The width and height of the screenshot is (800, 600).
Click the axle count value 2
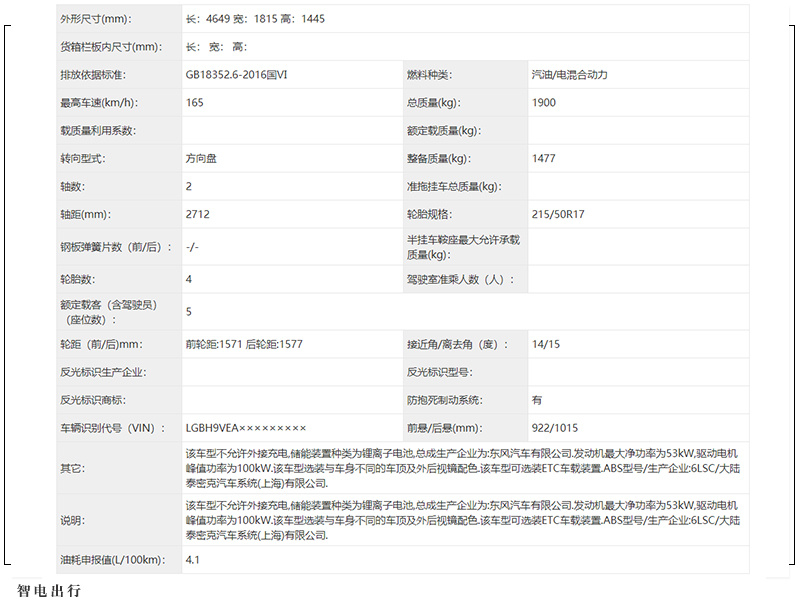[189, 186]
